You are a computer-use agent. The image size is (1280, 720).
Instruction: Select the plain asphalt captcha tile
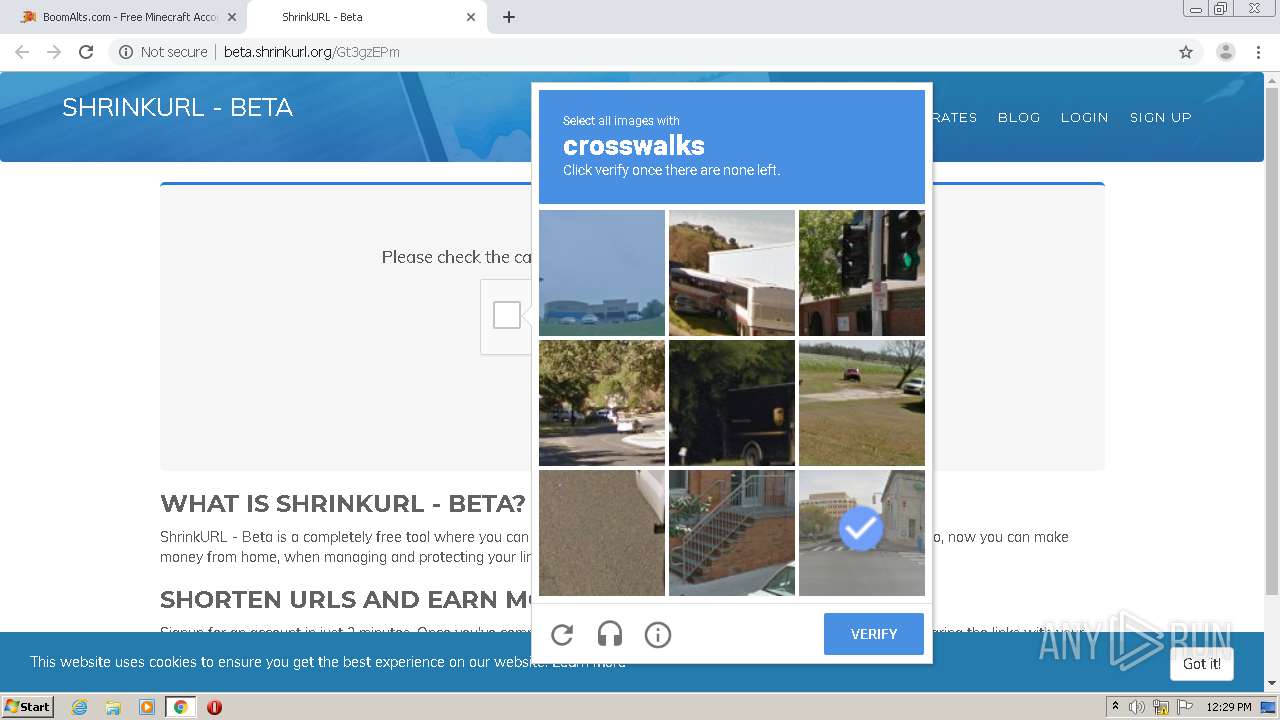(602, 533)
